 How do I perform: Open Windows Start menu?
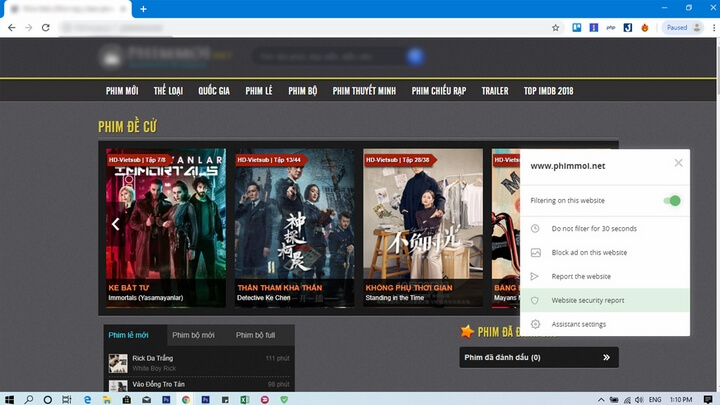coord(9,398)
